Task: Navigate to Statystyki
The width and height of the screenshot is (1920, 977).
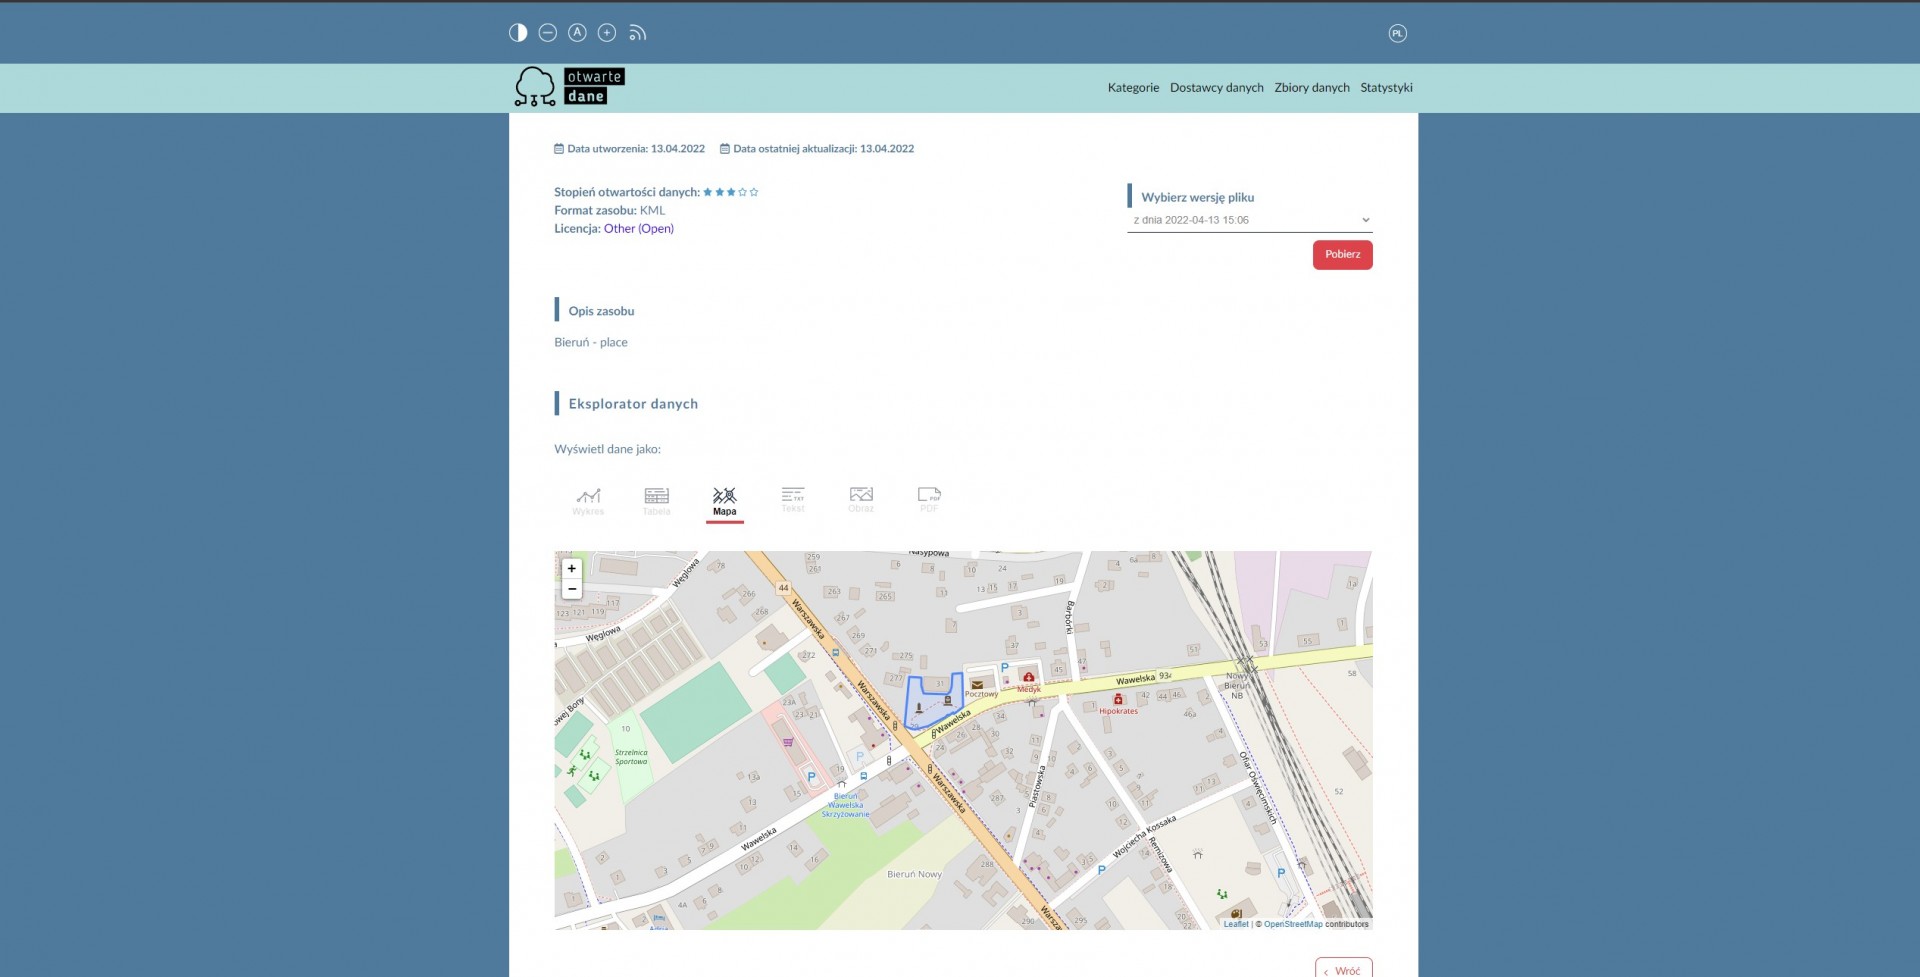Action: tap(1386, 88)
